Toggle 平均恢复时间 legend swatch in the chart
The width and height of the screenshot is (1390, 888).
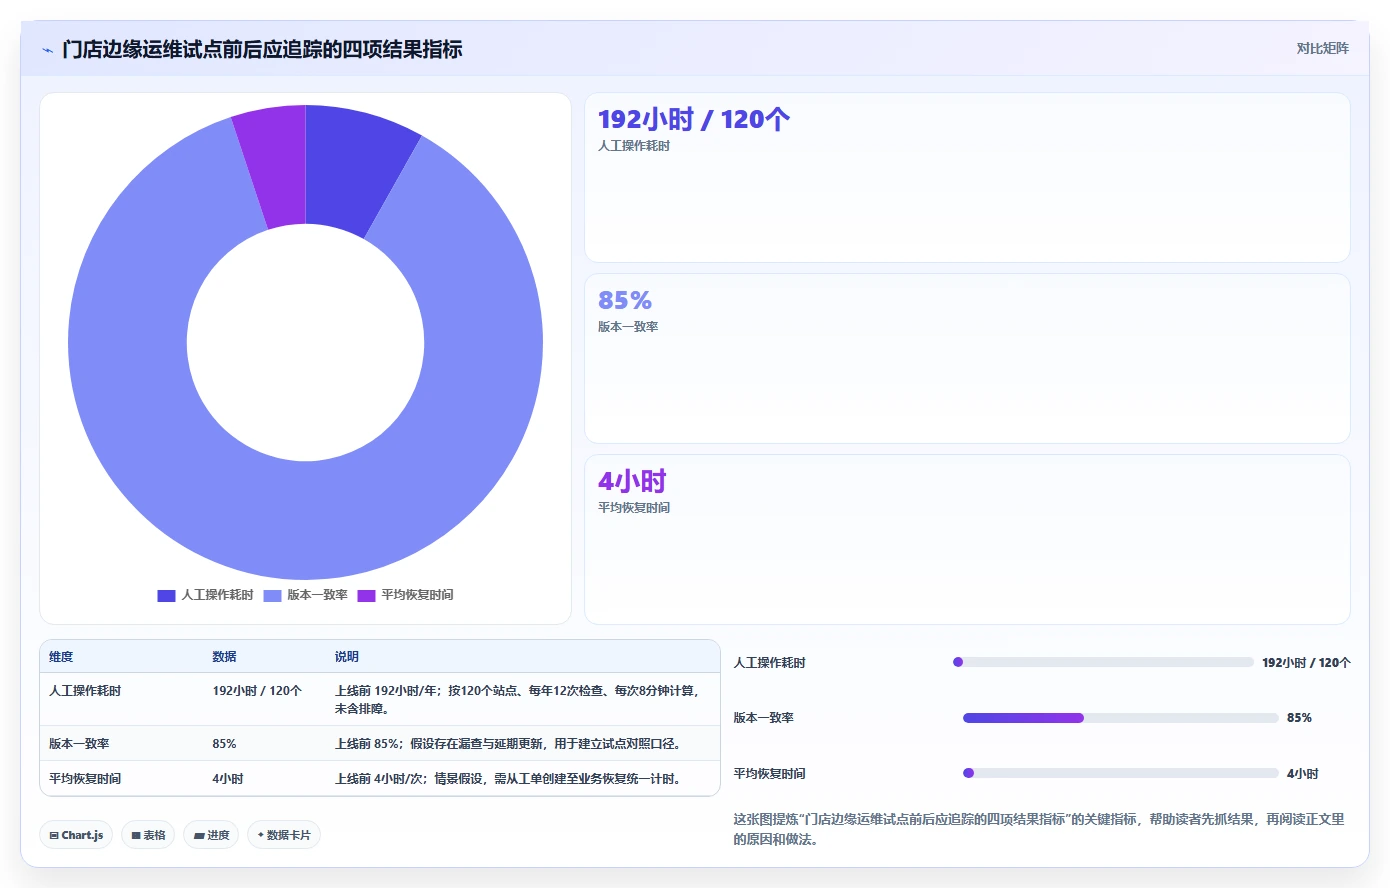pos(366,595)
